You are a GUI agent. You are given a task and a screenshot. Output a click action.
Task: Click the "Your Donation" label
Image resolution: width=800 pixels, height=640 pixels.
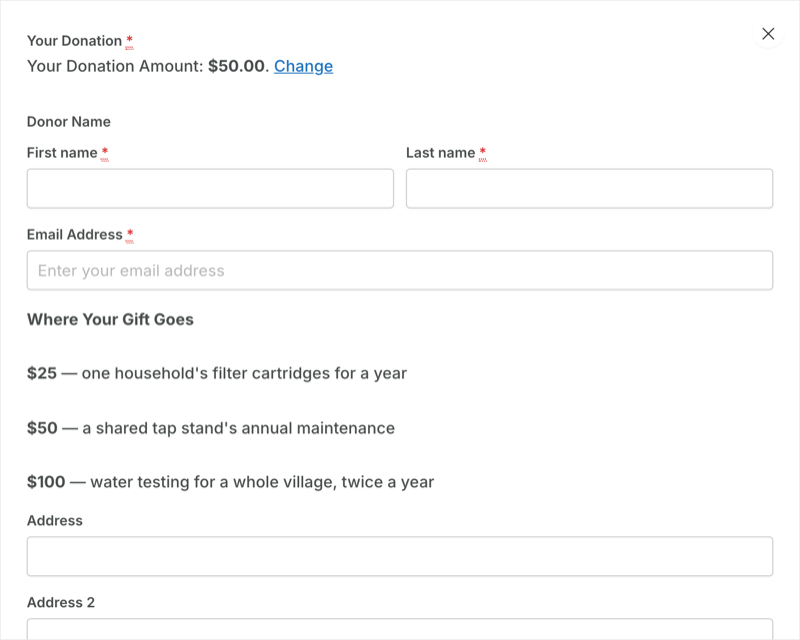(x=74, y=41)
